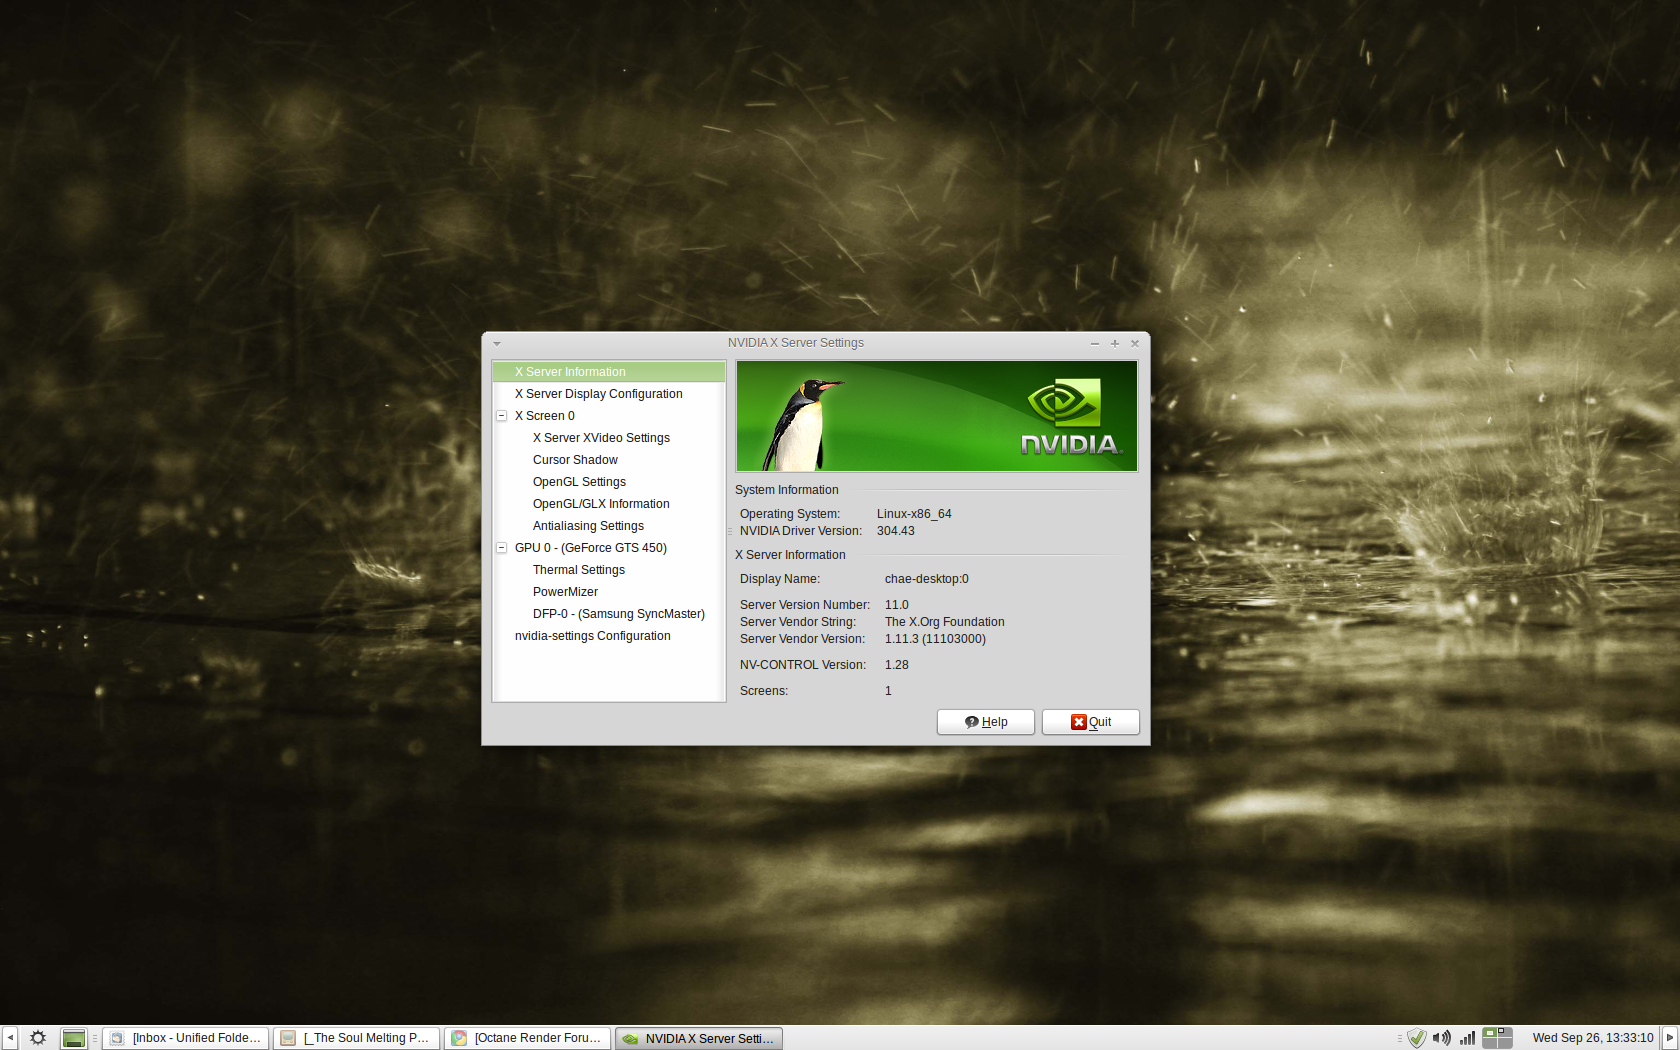Collapse the X Screen 0 tree node
The width and height of the screenshot is (1680, 1050).
[x=502, y=416]
